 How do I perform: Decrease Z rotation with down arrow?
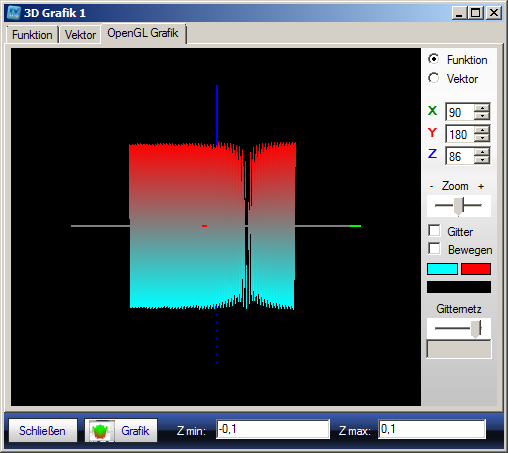[482, 160]
